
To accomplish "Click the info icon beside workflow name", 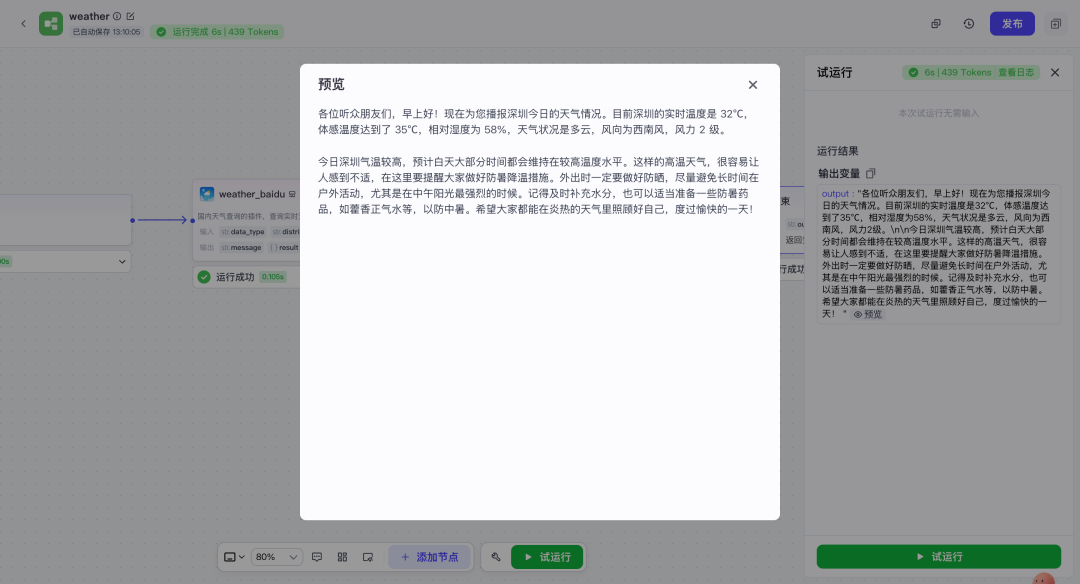I will [x=117, y=16].
